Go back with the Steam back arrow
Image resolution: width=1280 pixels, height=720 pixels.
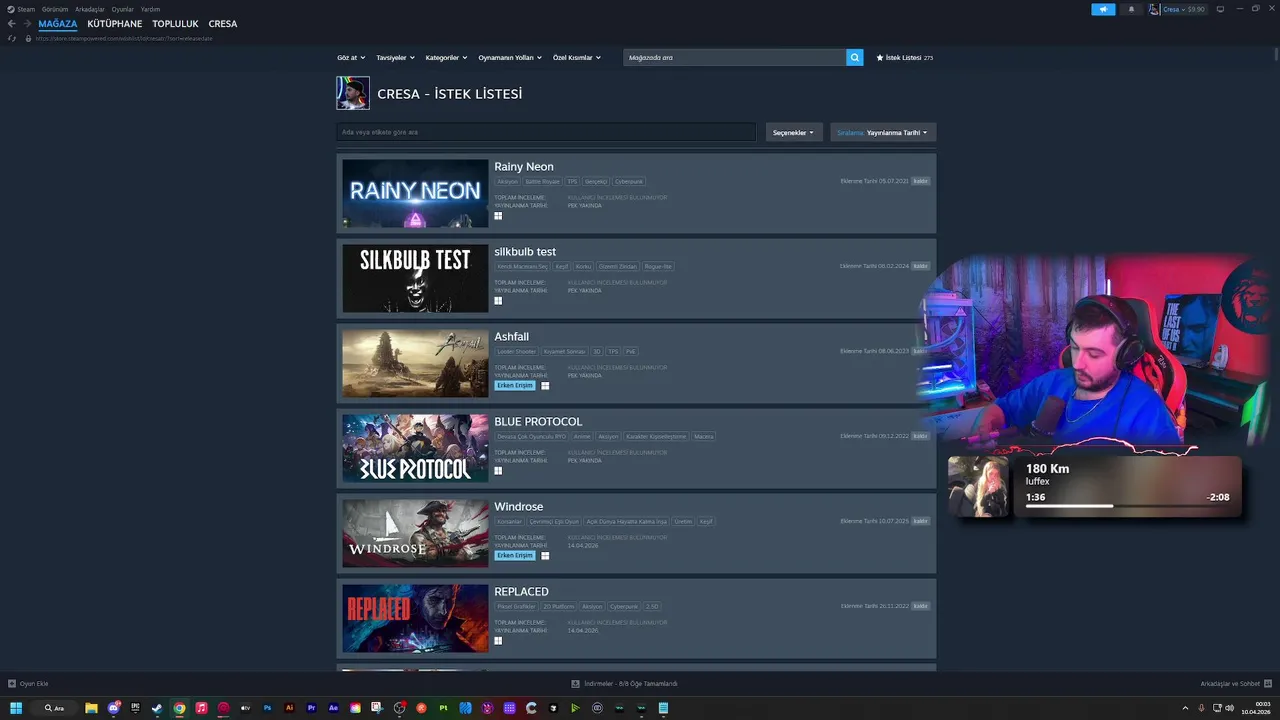(12, 24)
